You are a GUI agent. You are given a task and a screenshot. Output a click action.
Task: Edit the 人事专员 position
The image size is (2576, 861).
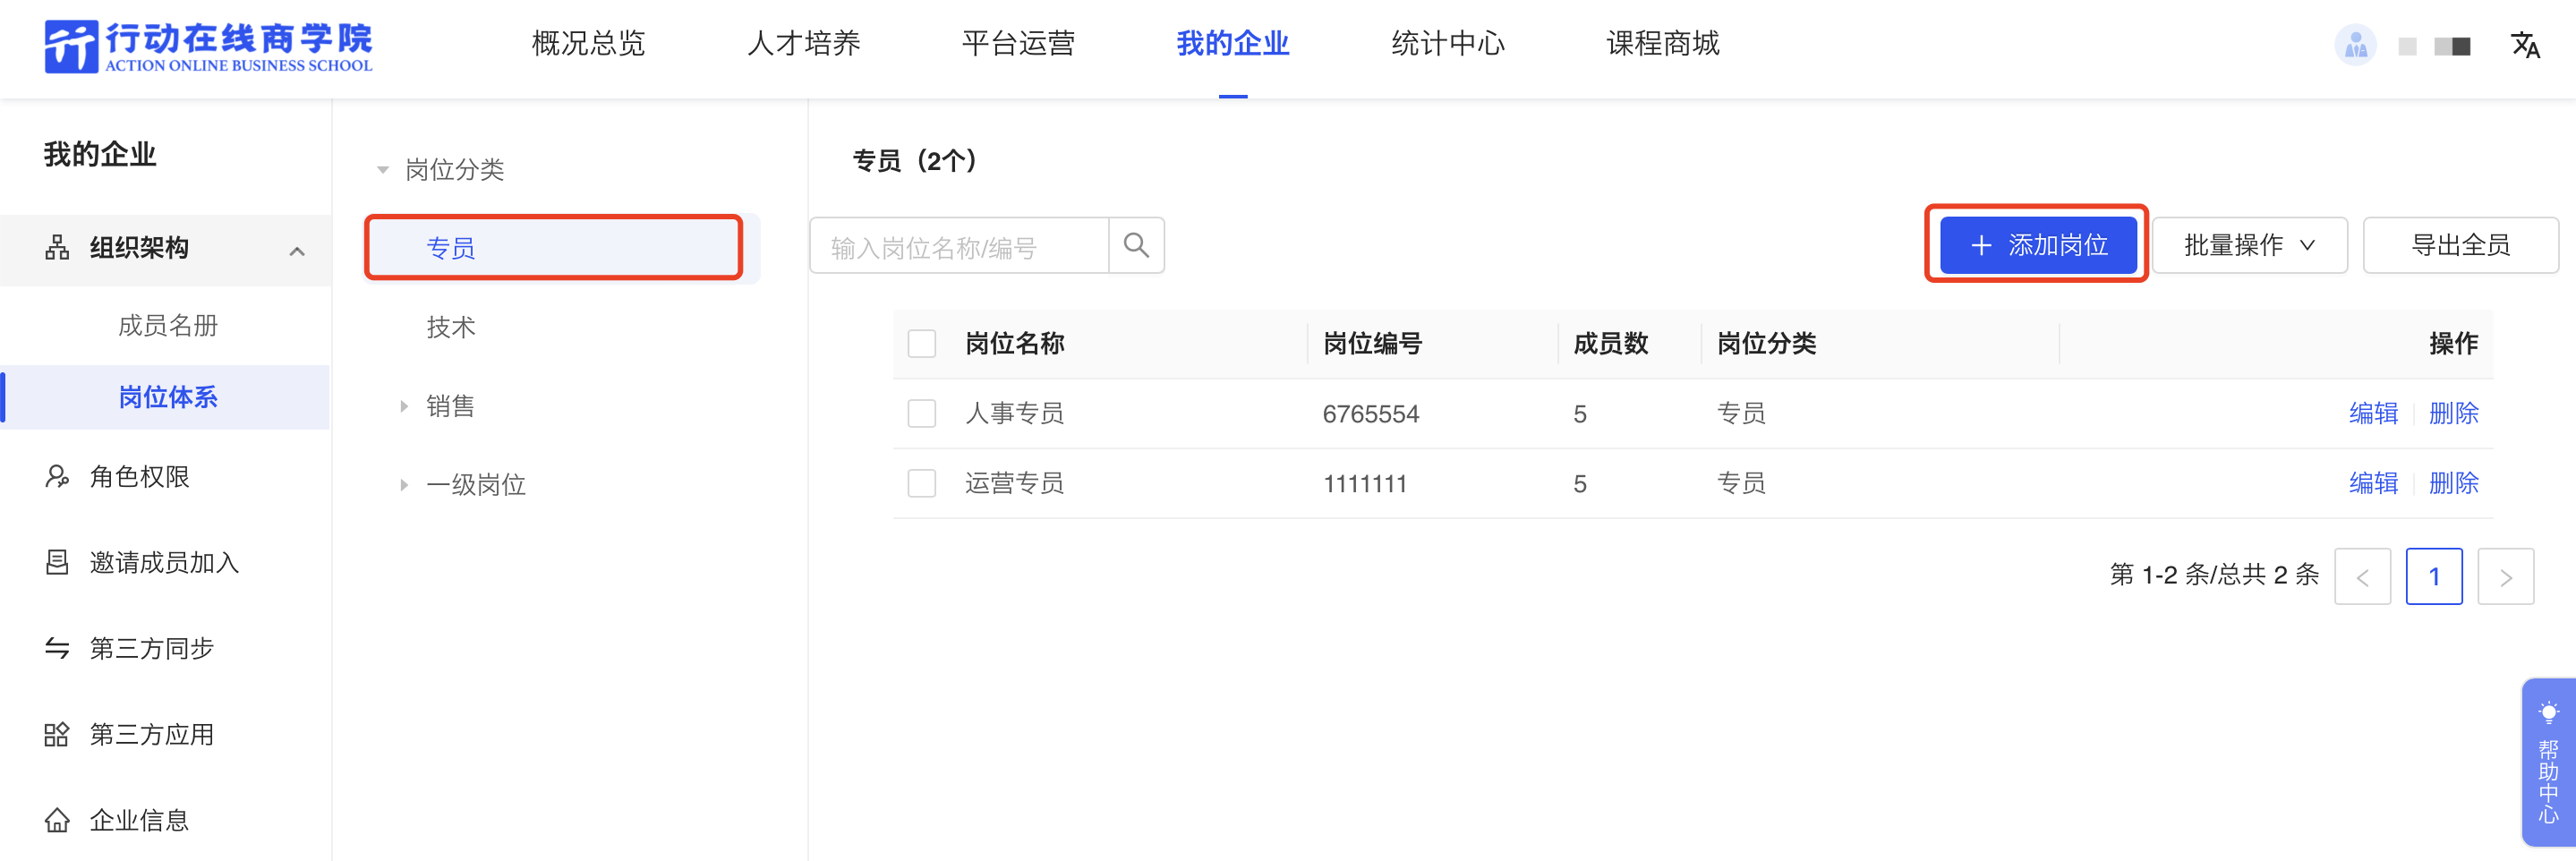[2373, 413]
